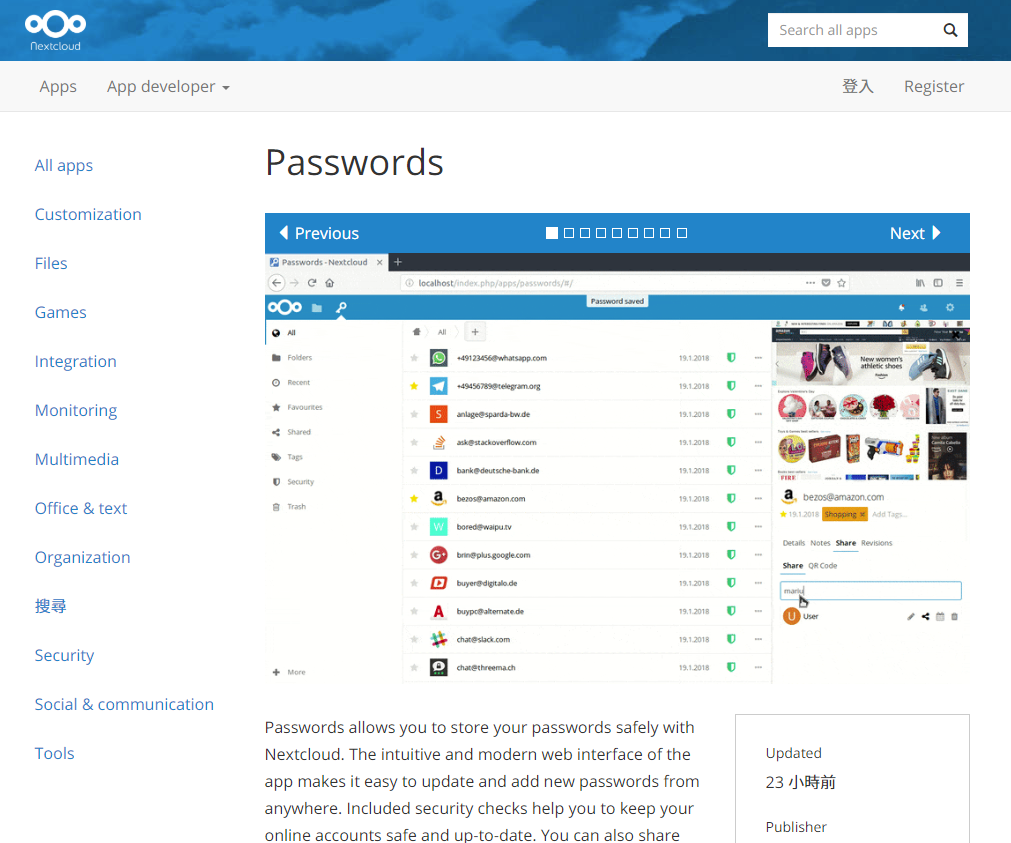Open the Security category in sidebar
The width and height of the screenshot is (1011, 843).
coord(64,655)
